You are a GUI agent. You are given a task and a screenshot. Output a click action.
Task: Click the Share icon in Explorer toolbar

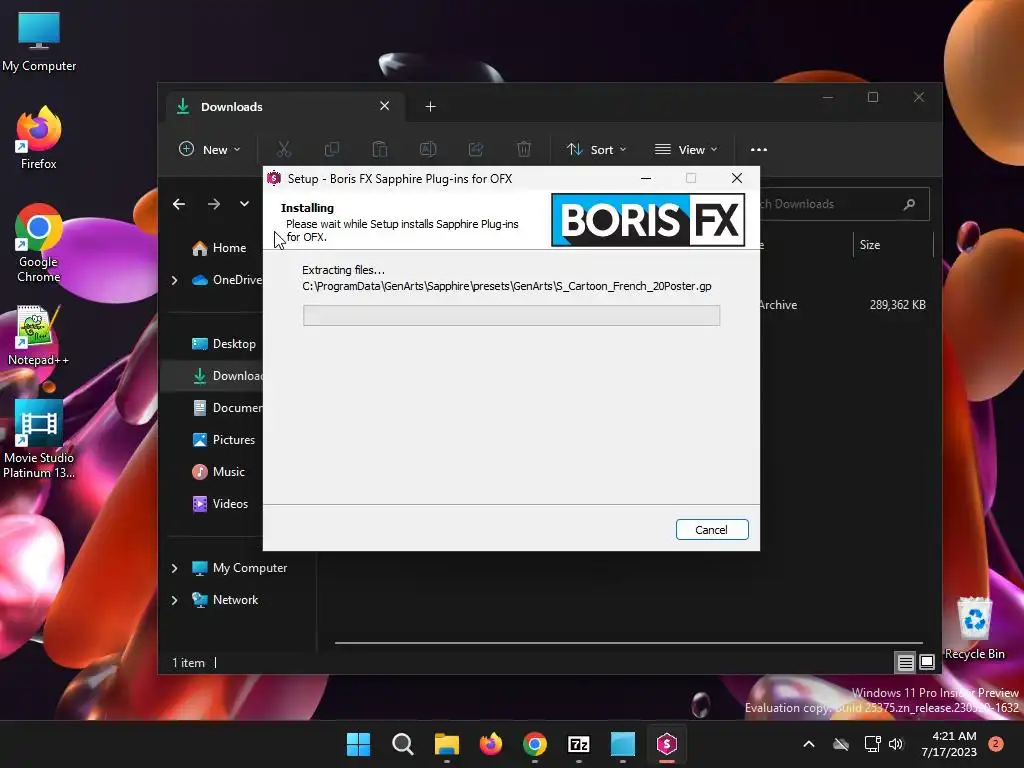click(x=475, y=150)
